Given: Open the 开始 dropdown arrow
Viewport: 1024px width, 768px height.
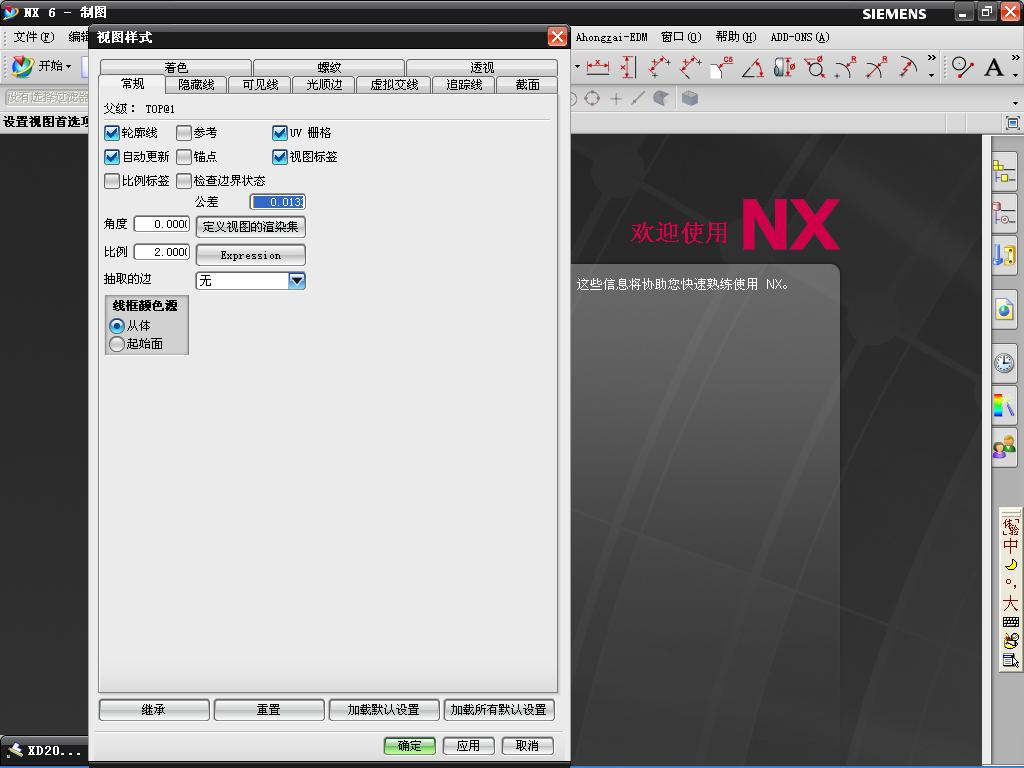Looking at the screenshot, I should [x=68, y=66].
